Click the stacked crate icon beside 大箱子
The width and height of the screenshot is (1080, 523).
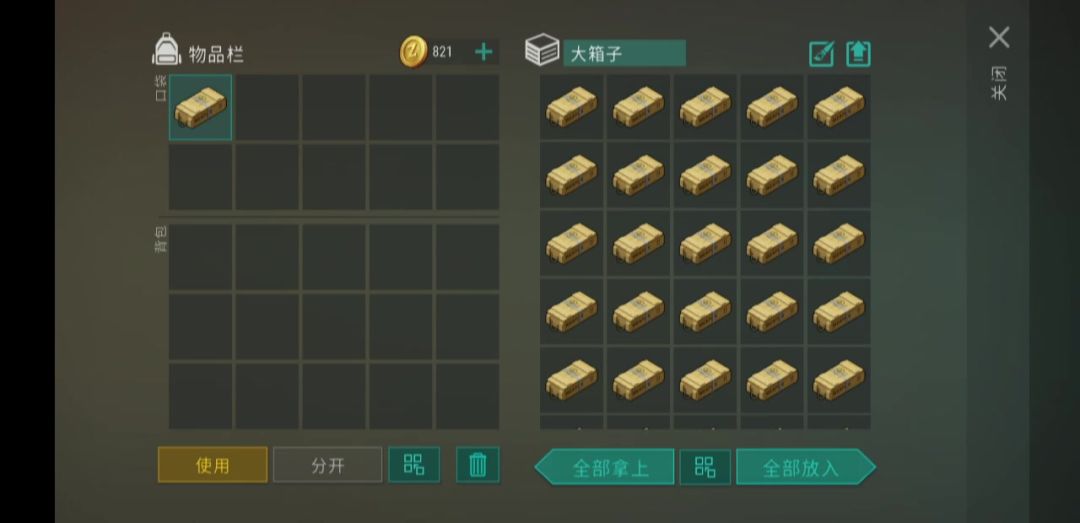[542, 50]
